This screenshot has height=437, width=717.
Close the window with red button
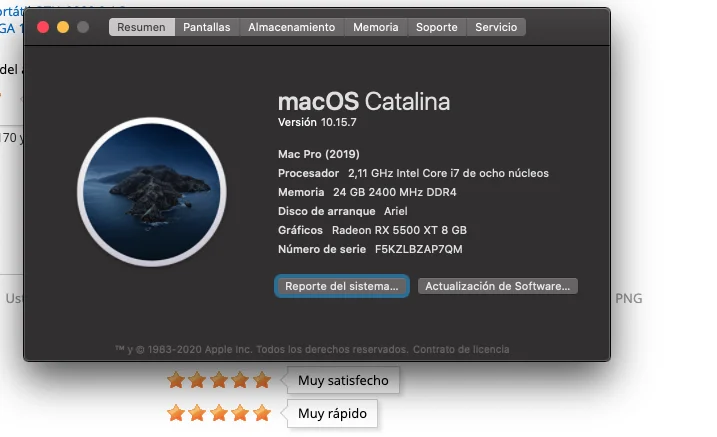click(x=43, y=27)
